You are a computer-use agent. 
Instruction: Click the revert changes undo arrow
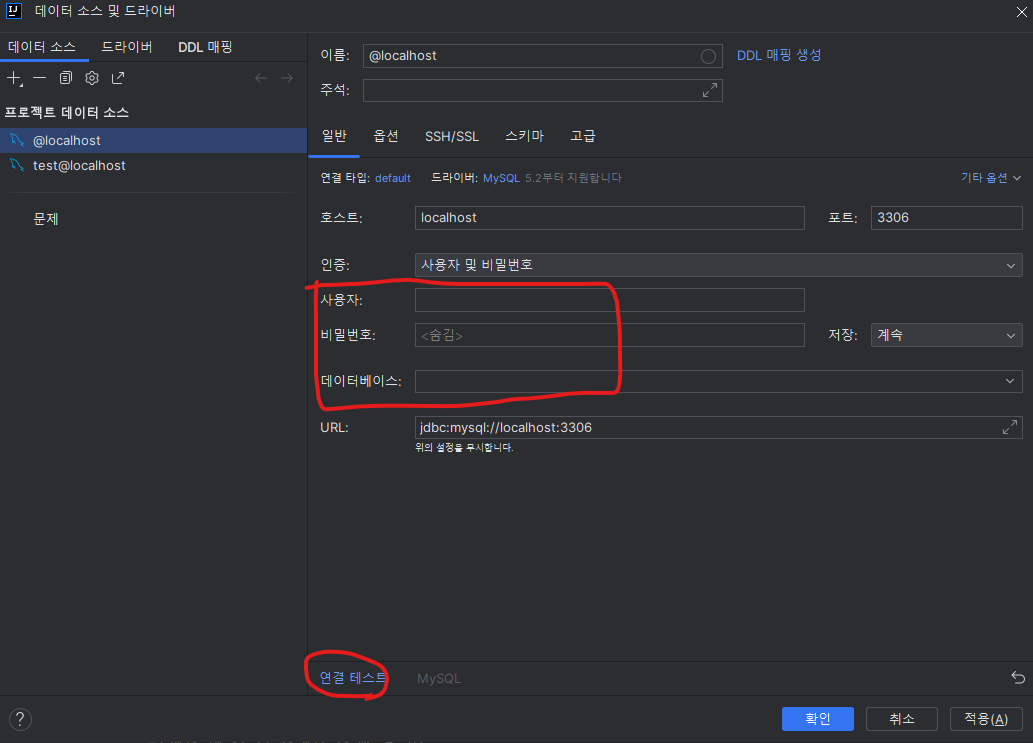click(x=1018, y=677)
